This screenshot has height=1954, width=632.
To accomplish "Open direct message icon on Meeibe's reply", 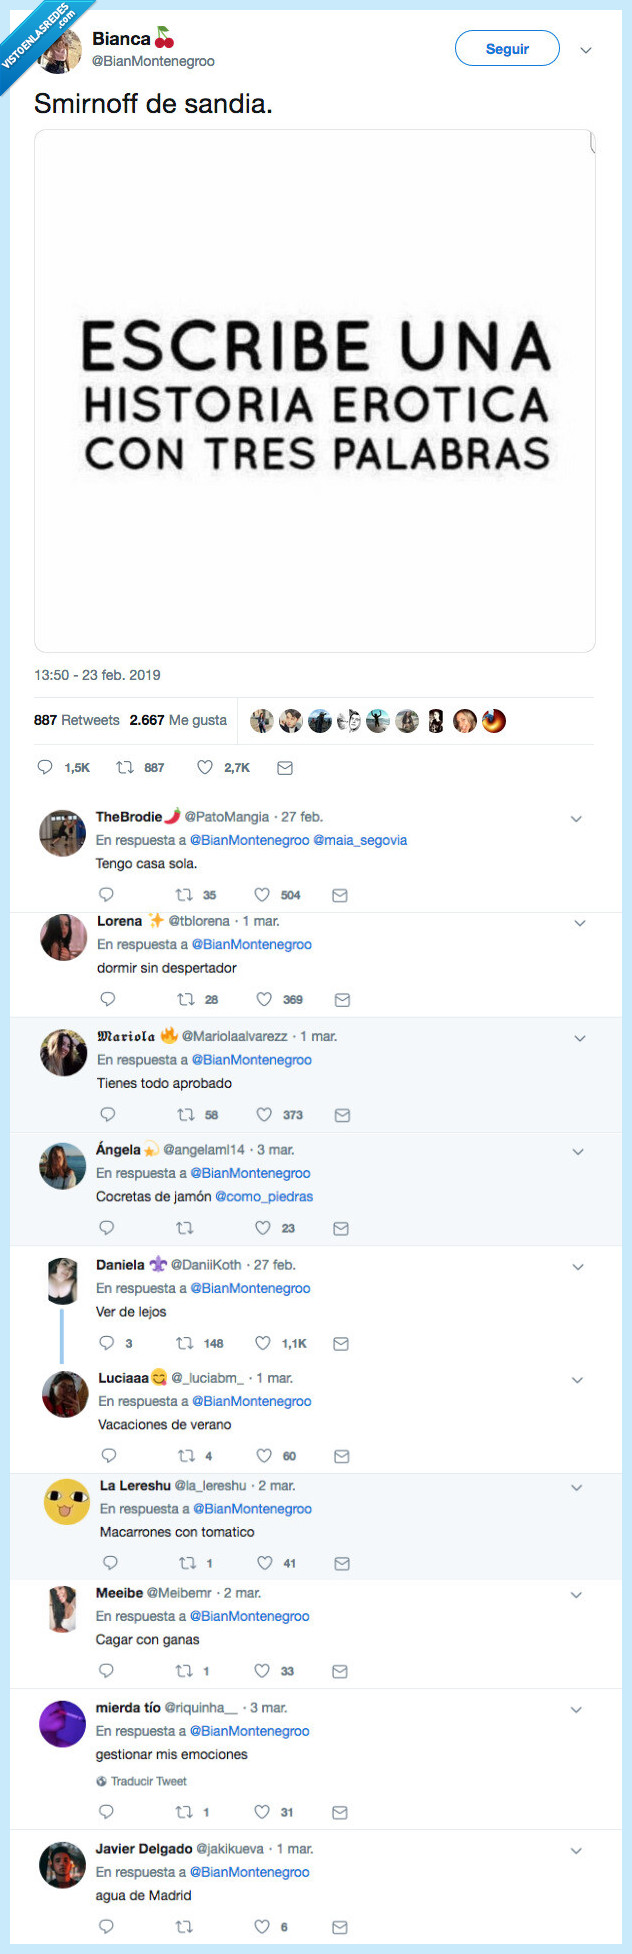I will (339, 1670).
